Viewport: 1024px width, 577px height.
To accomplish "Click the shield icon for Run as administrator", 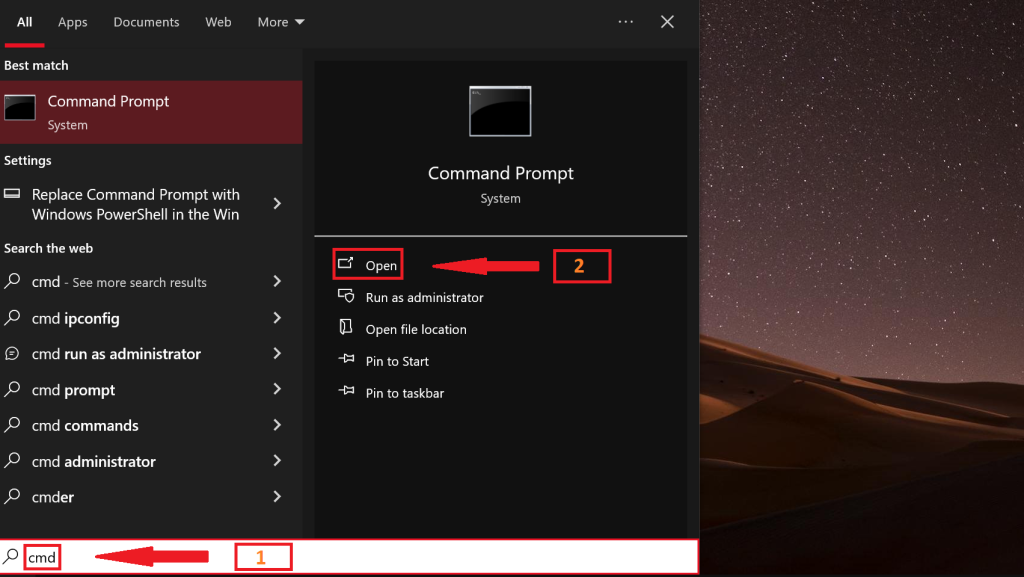I will [x=346, y=296].
